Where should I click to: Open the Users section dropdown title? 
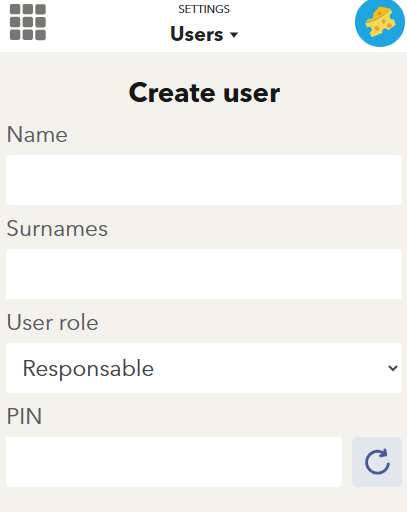pyautogui.click(x=204, y=34)
